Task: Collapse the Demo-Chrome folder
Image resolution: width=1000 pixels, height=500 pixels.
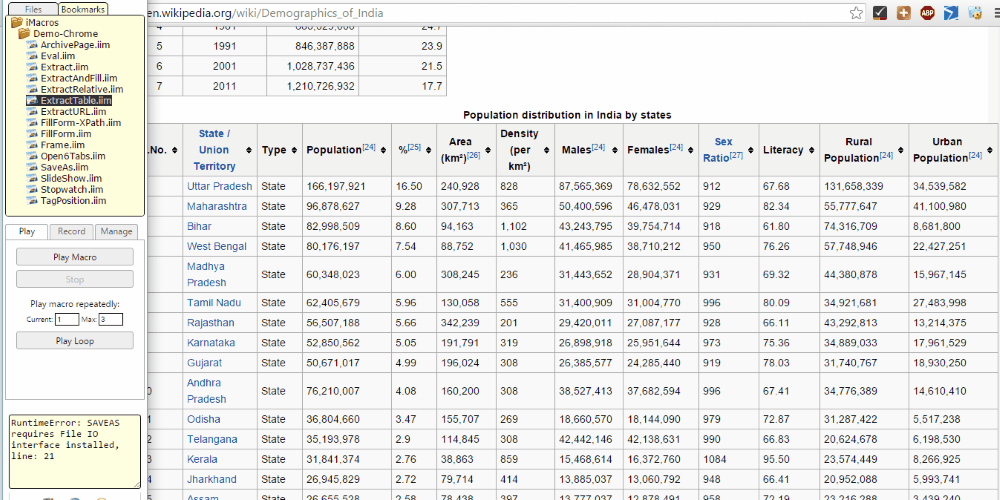Action: (x=24, y=34)
